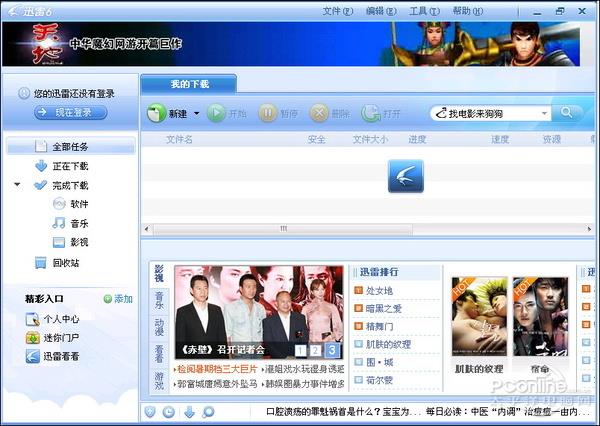Click the search magnifier button
This screenshot has width=600, height=426.
567,113
